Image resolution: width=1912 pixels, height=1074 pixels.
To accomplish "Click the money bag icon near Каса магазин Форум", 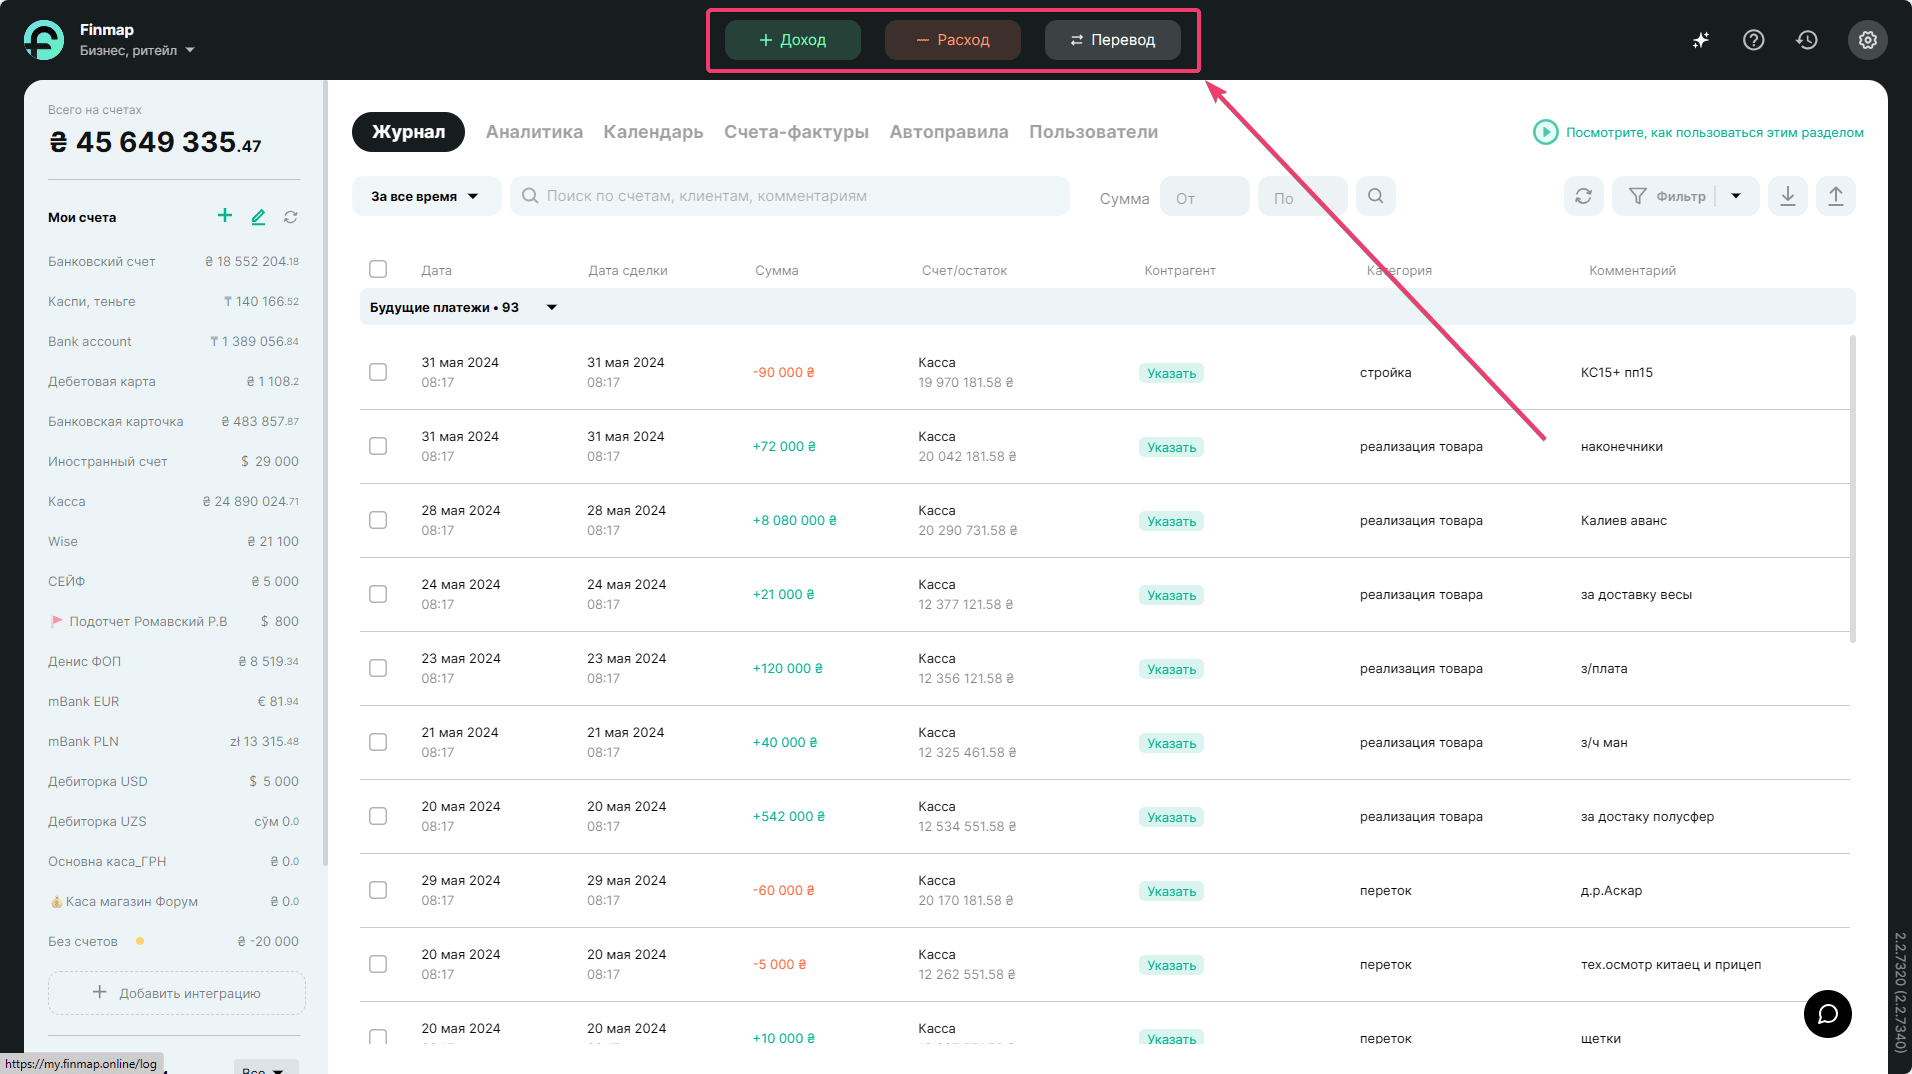I will (56, 902).
